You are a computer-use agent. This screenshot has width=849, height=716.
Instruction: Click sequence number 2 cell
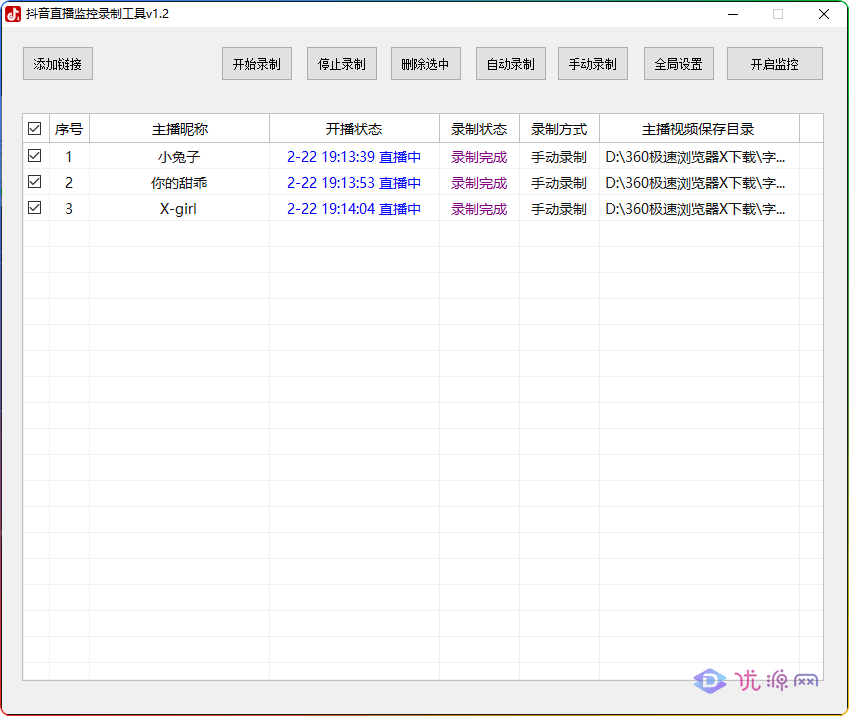tap(69, 183)
